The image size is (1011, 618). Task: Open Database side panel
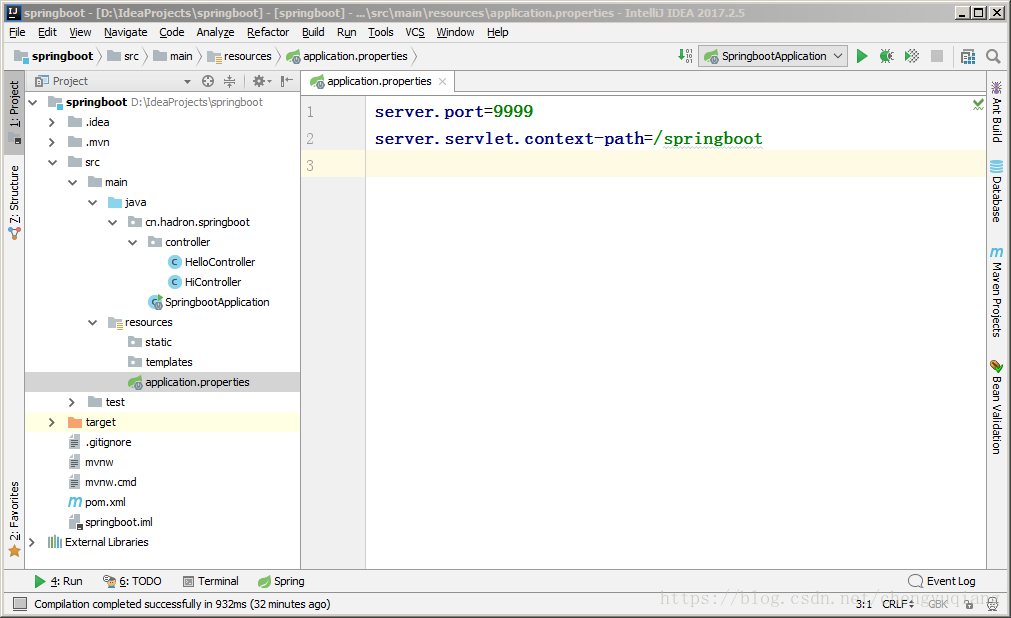(x=996, y=192)
